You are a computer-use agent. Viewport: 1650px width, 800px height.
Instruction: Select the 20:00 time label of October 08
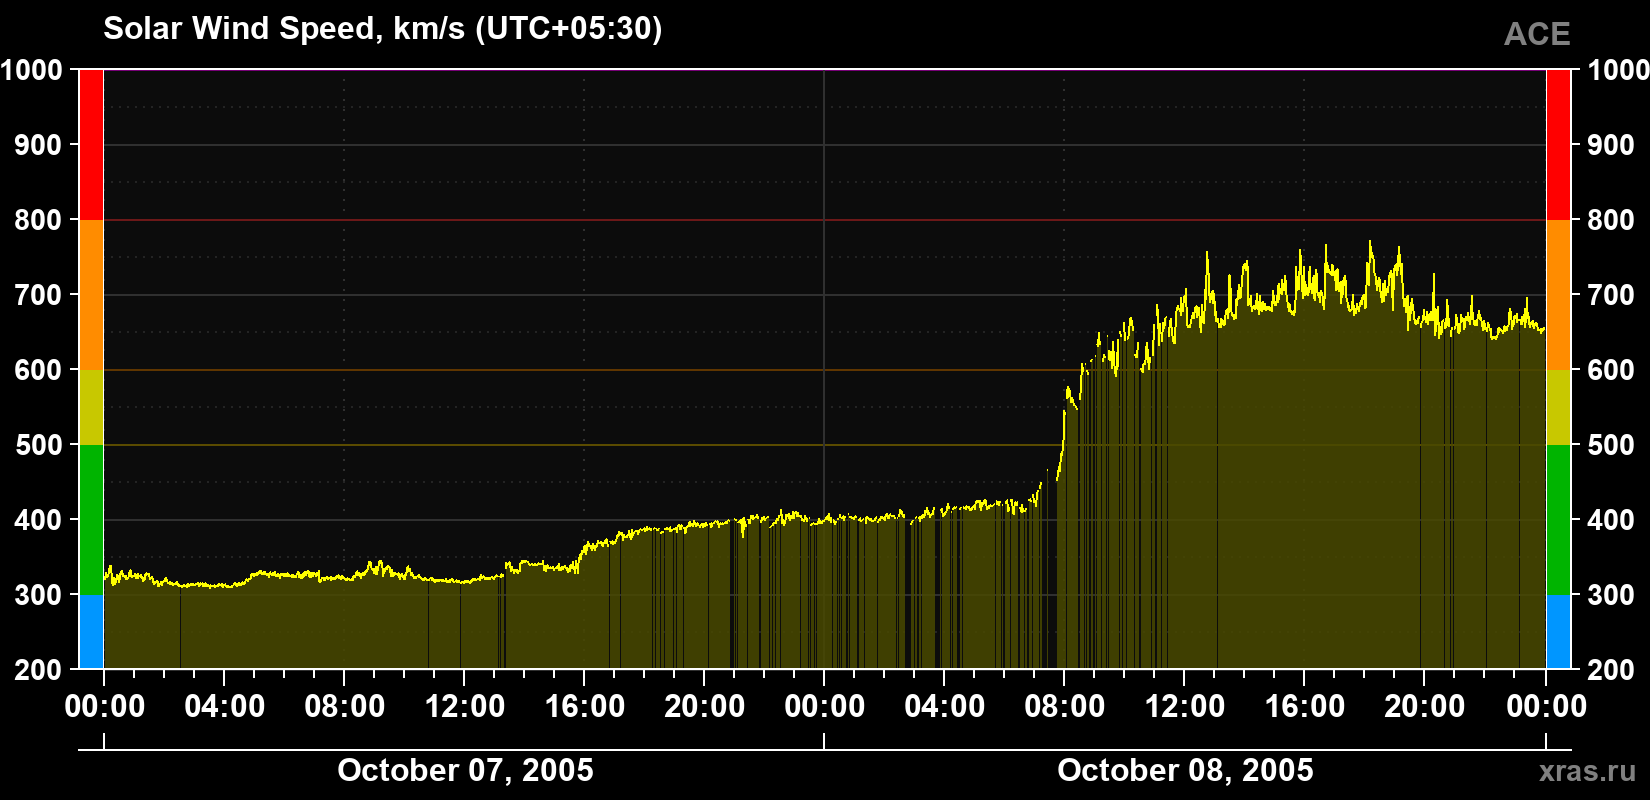point(1425,706)
